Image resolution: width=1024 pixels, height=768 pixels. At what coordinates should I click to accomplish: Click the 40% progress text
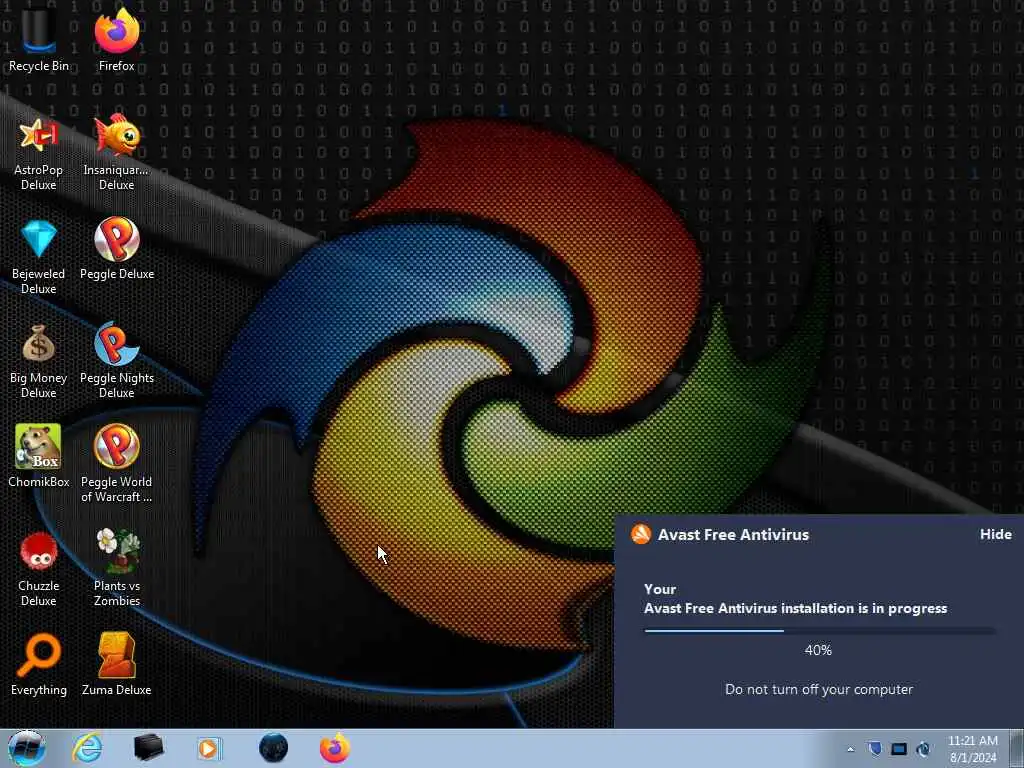coord(818,650)
